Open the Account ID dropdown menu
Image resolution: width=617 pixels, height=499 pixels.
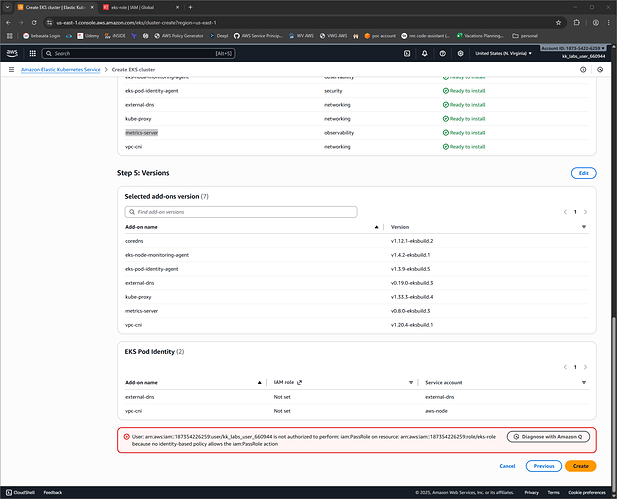573,48
